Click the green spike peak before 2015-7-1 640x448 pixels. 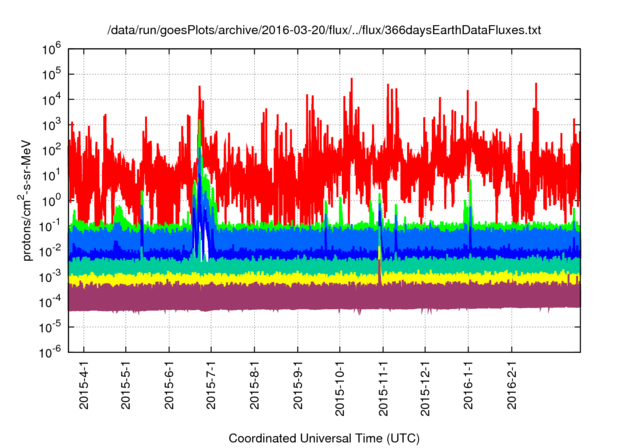[201, 124]
